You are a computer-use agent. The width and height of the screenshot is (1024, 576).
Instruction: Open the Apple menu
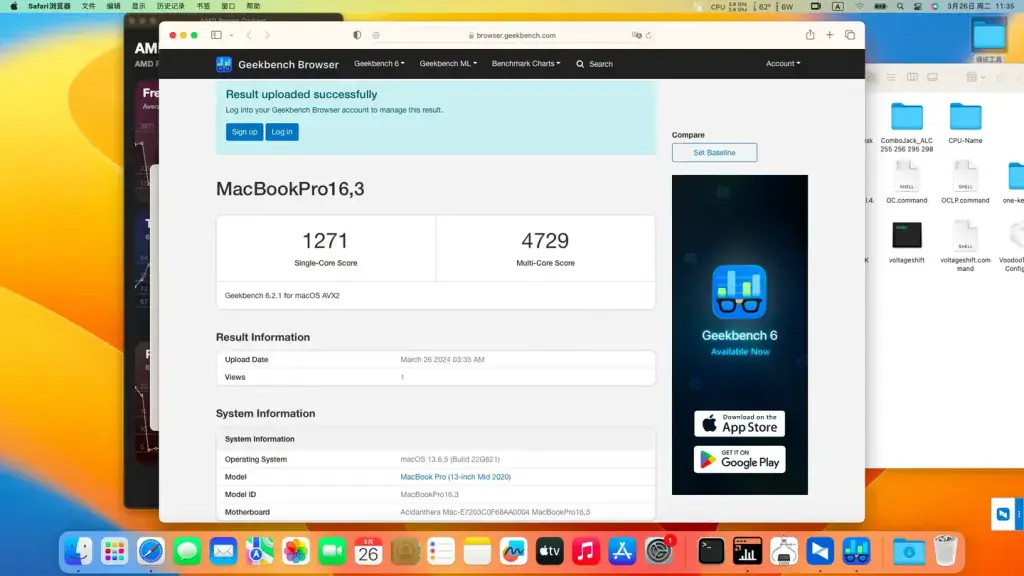click(x=14, y=6)
